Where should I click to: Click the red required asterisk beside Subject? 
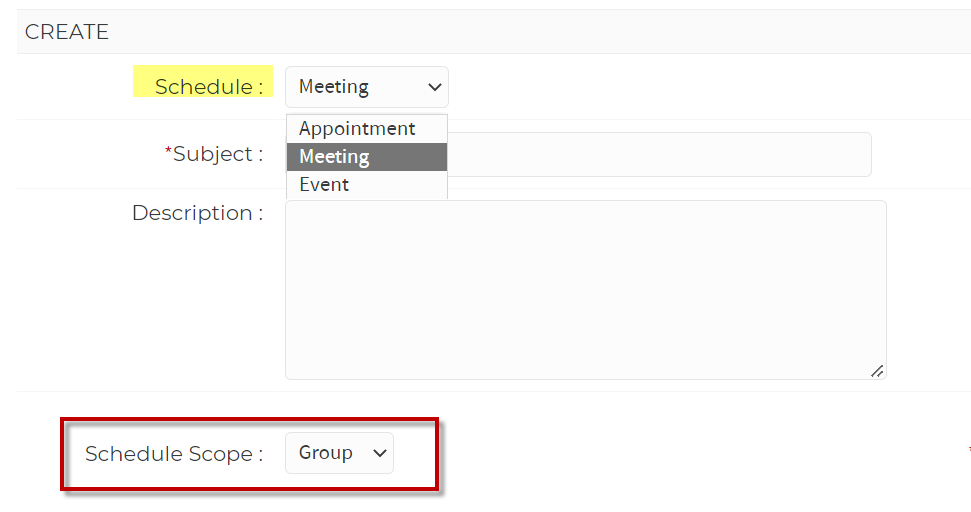click(168, 150)
